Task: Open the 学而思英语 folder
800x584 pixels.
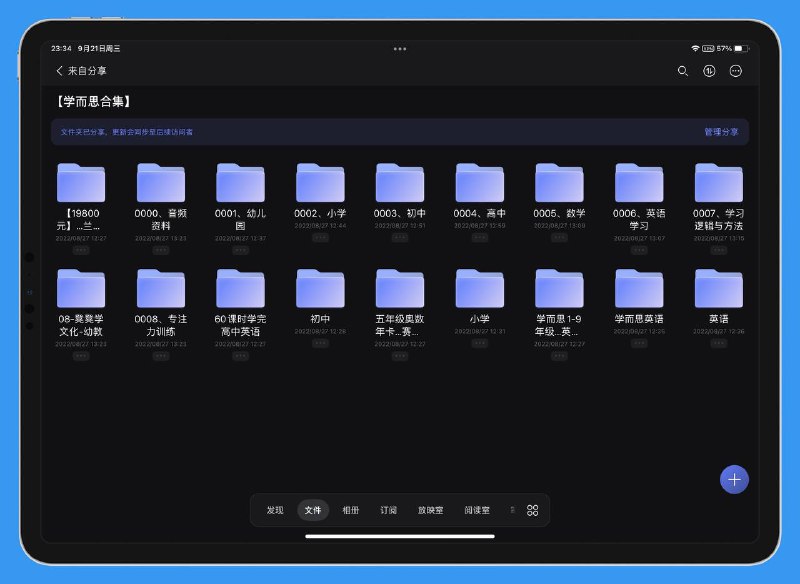Action: click(639, 289)
